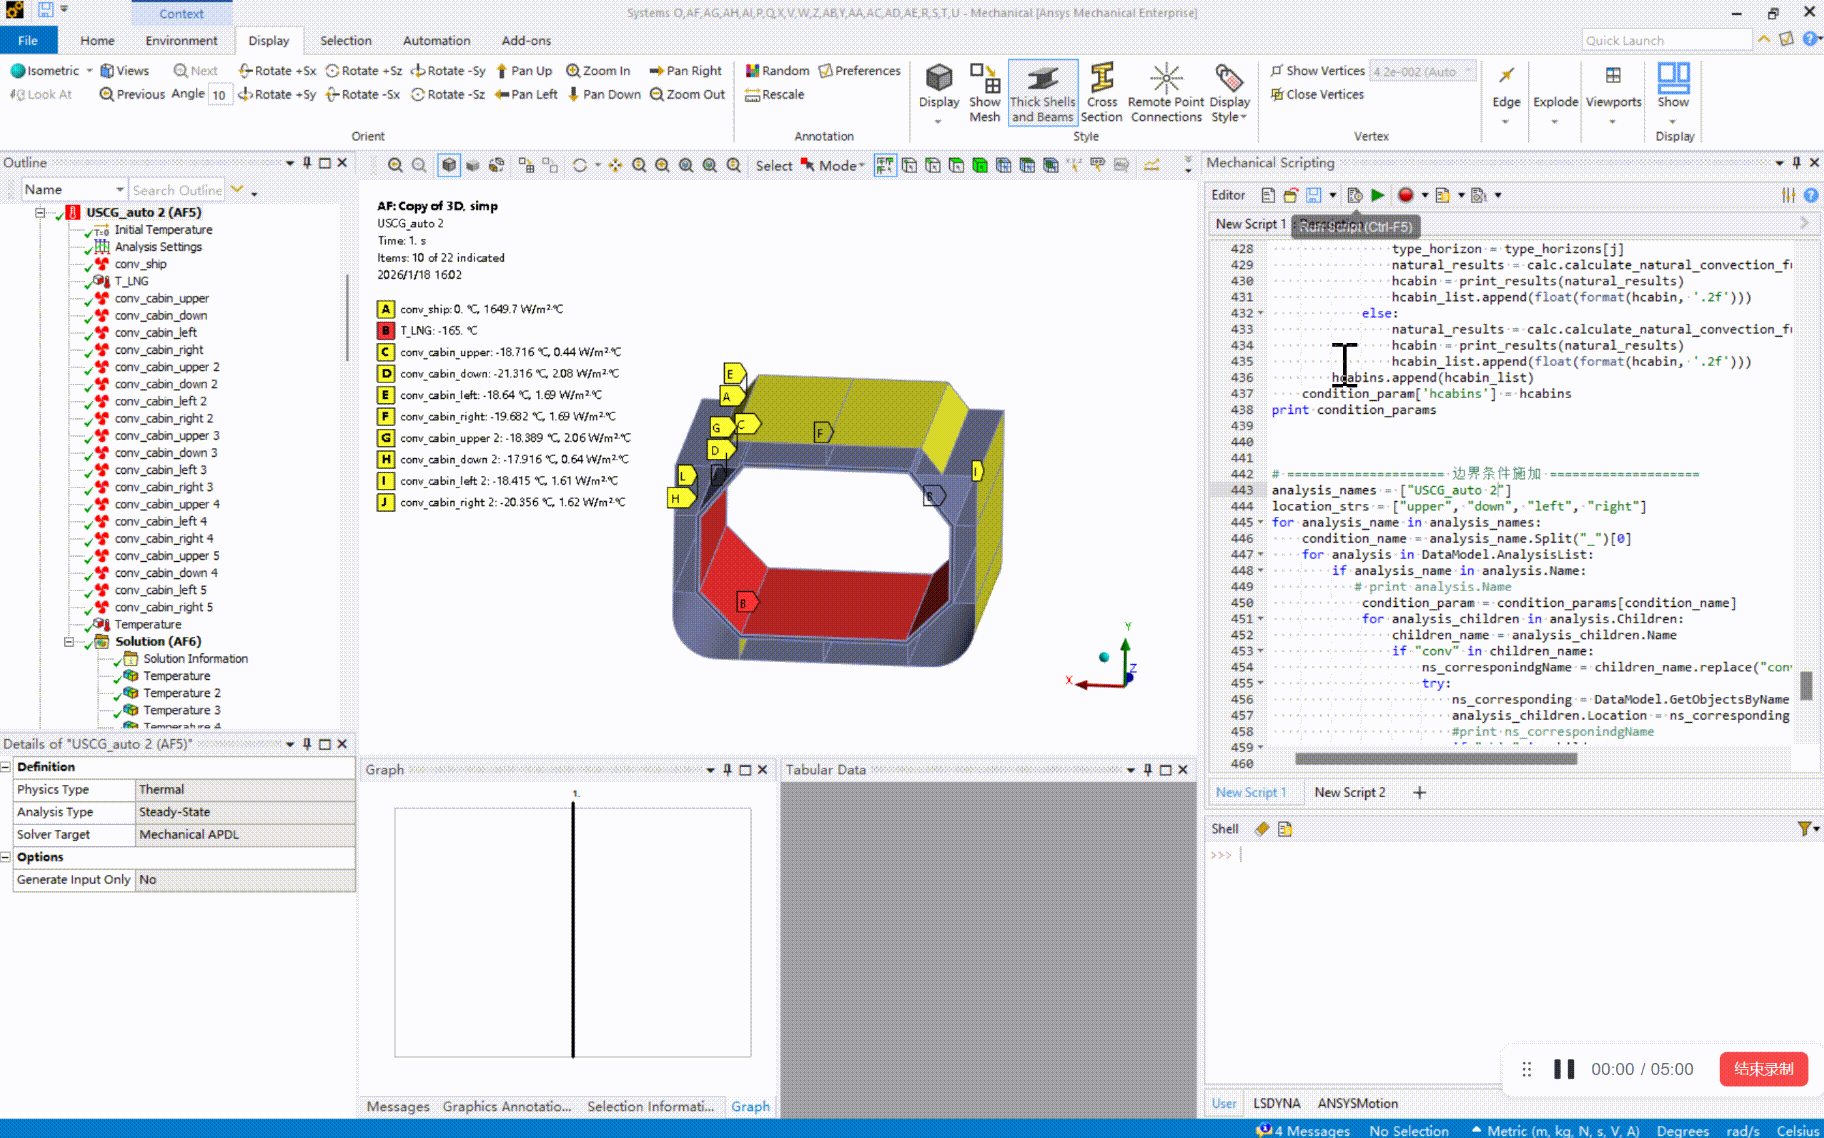Pin the Mechanical Scripting panel
This screenshot has width=1824, height=1138.
pos(1797,162)
